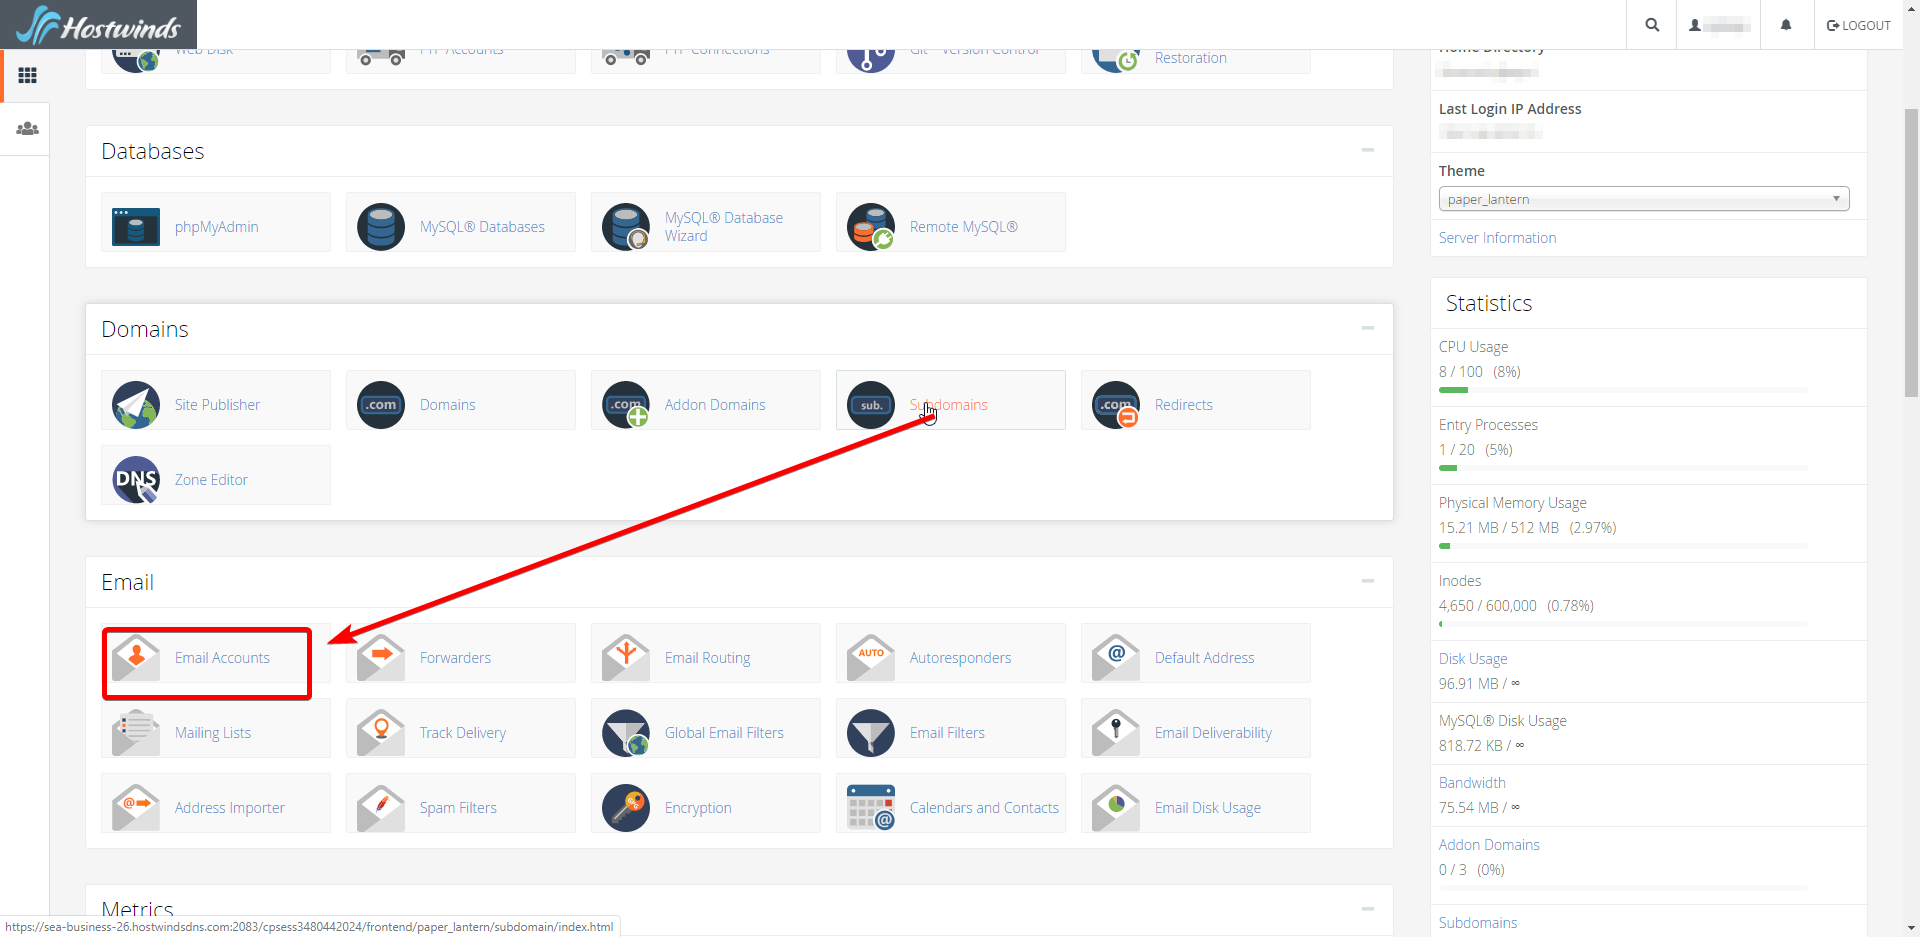Viewport: 1920px width, 937px height.
Task: Open the Address Importer icon
Action: [136, 808]
